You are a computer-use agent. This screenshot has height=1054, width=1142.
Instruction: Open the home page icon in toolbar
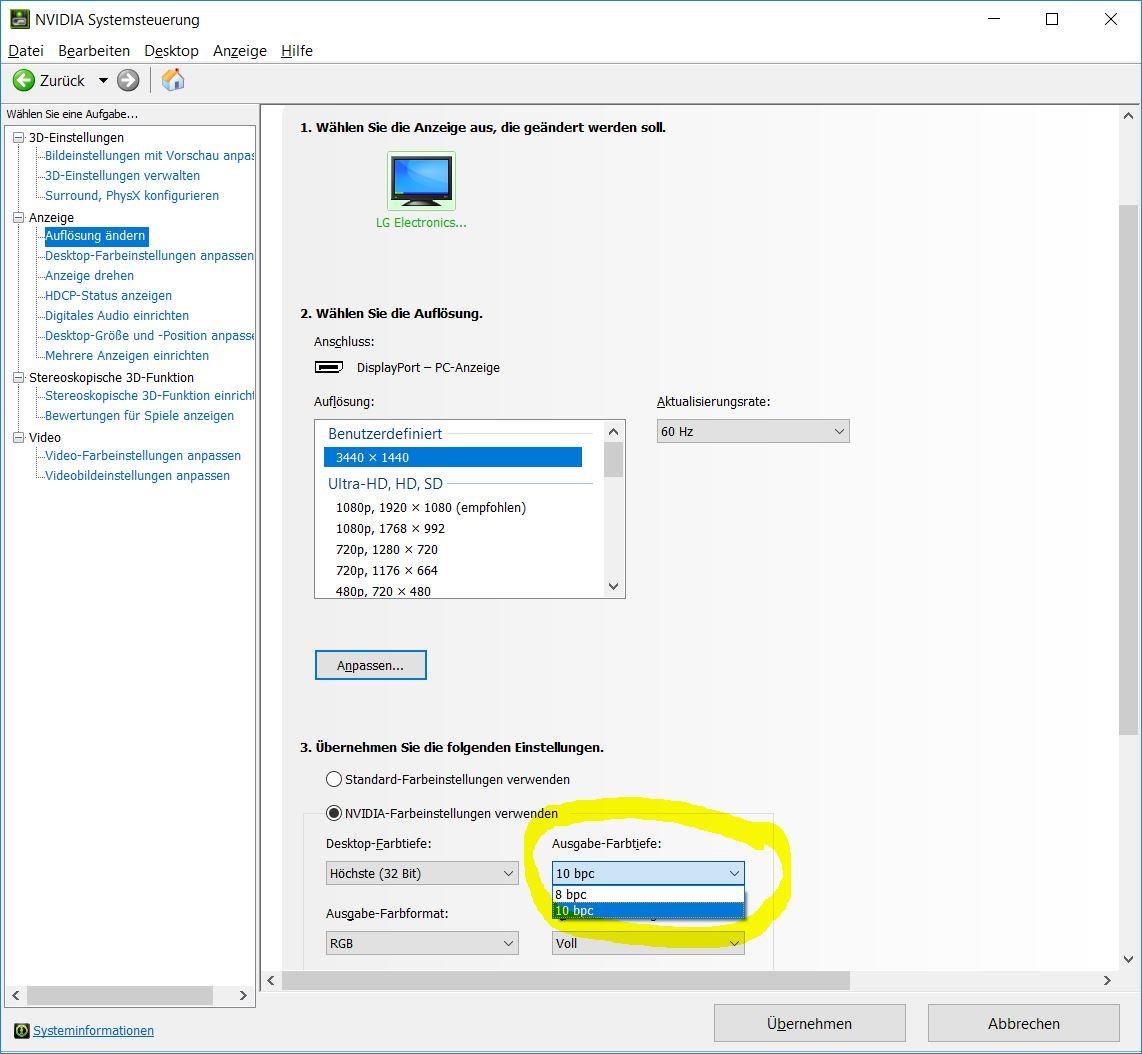173,79
